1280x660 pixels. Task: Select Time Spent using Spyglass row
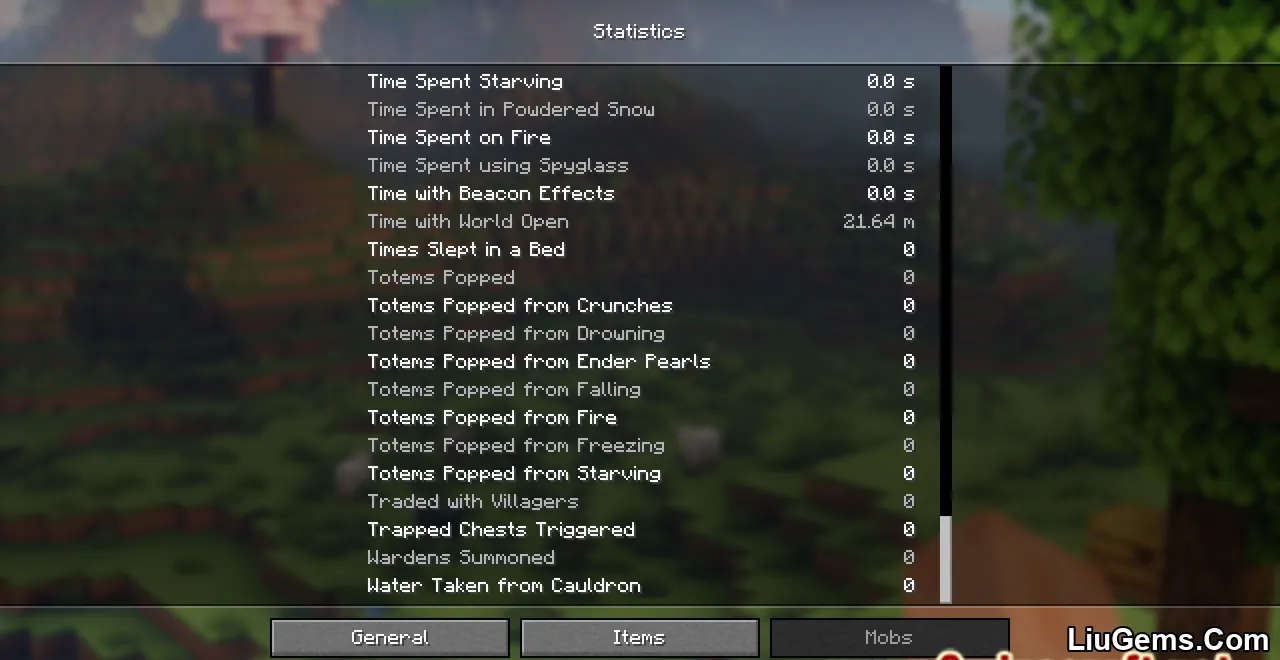coord(640,165)
